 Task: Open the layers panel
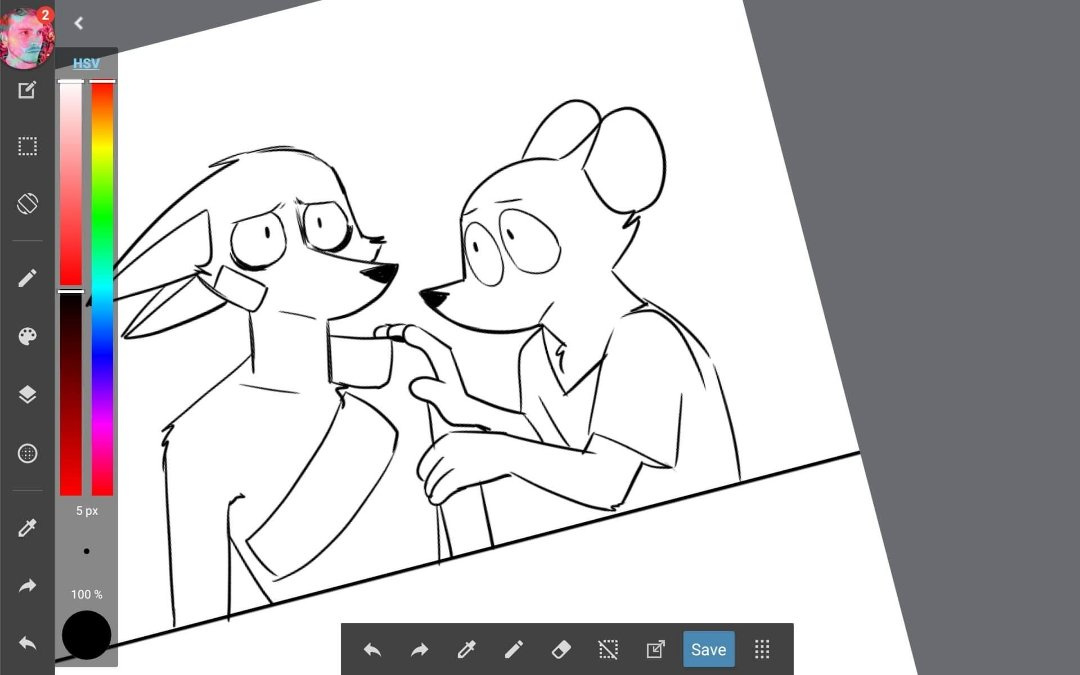[x=27, y=394]
